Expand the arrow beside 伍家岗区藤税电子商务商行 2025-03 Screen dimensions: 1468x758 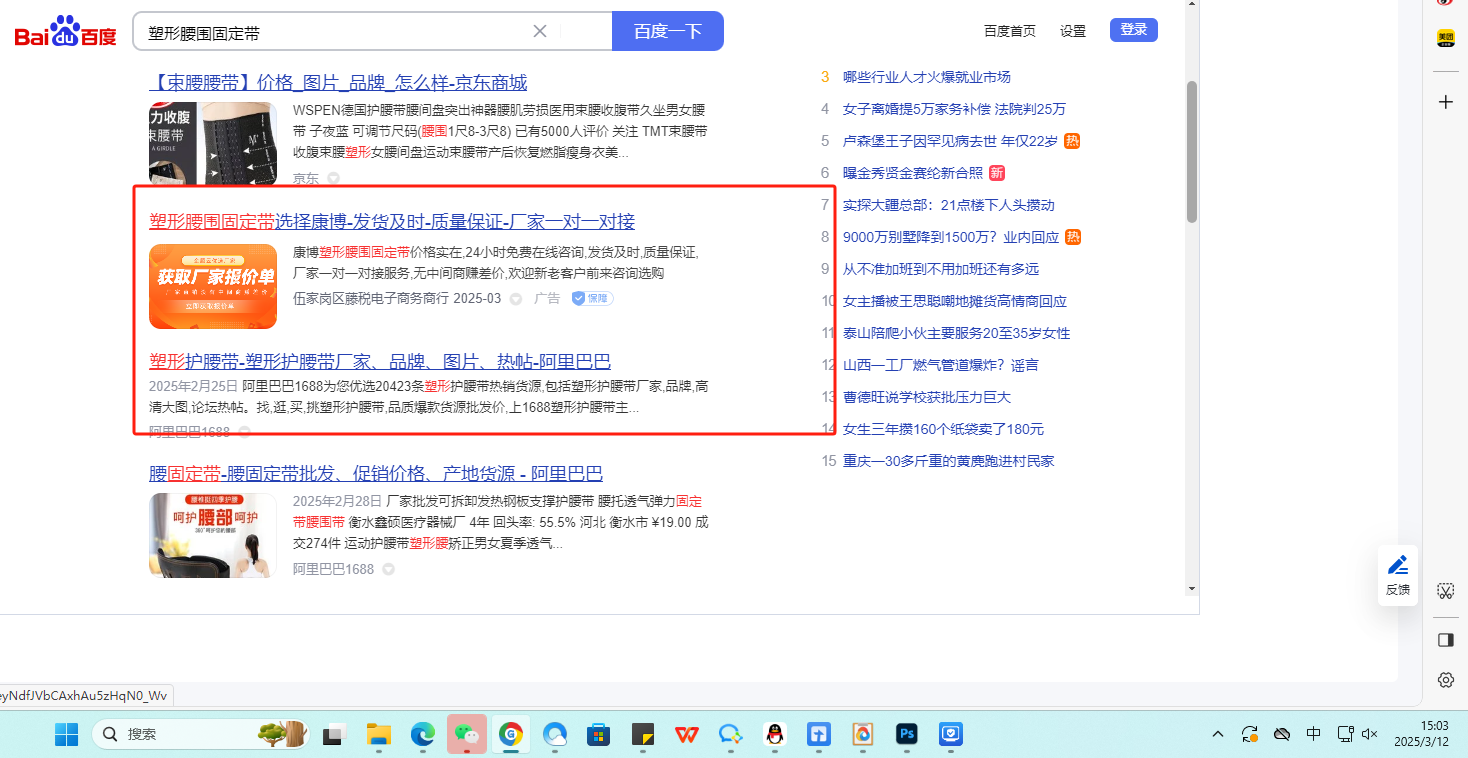pyautogui.click(x=516, y=298)
